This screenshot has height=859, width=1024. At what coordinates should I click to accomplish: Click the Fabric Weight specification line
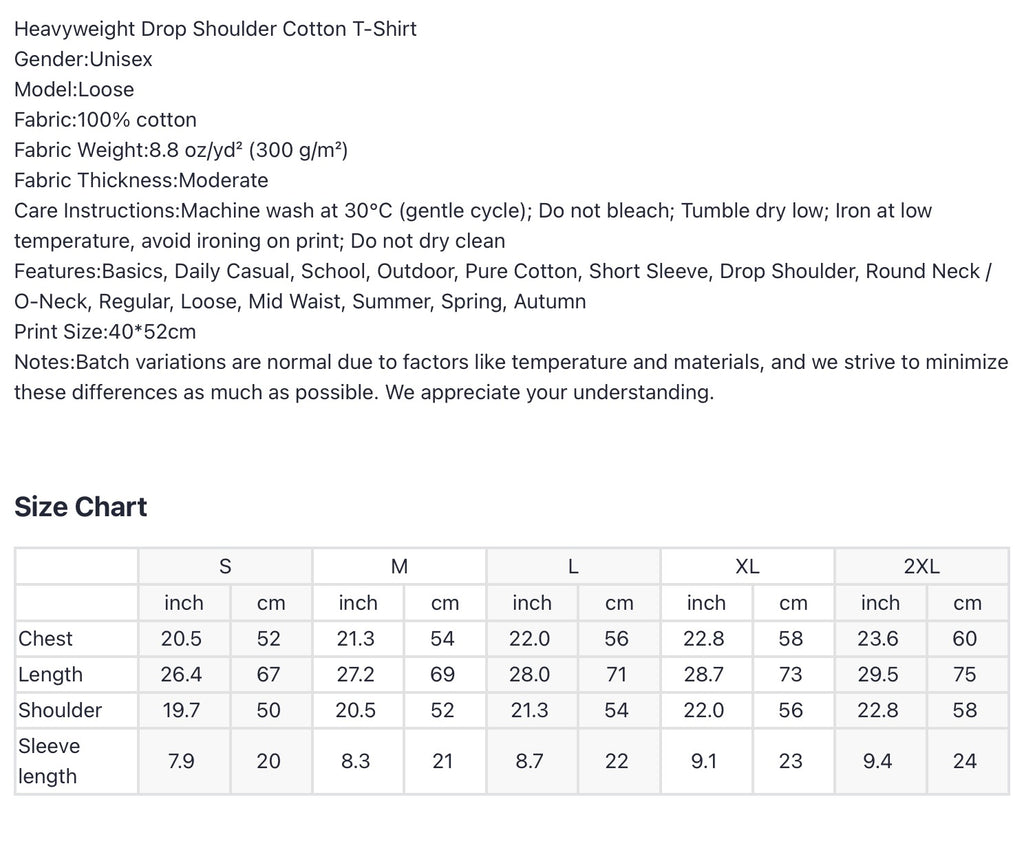181,150
